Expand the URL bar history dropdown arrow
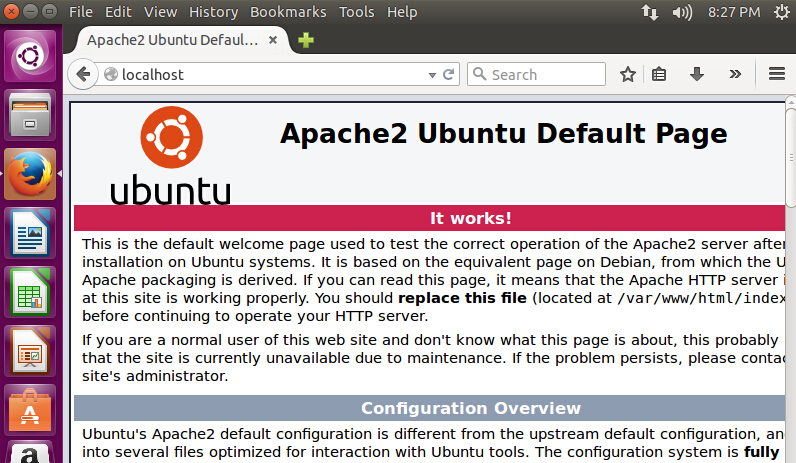Screen dimensions: 796x463 (432, 75)
